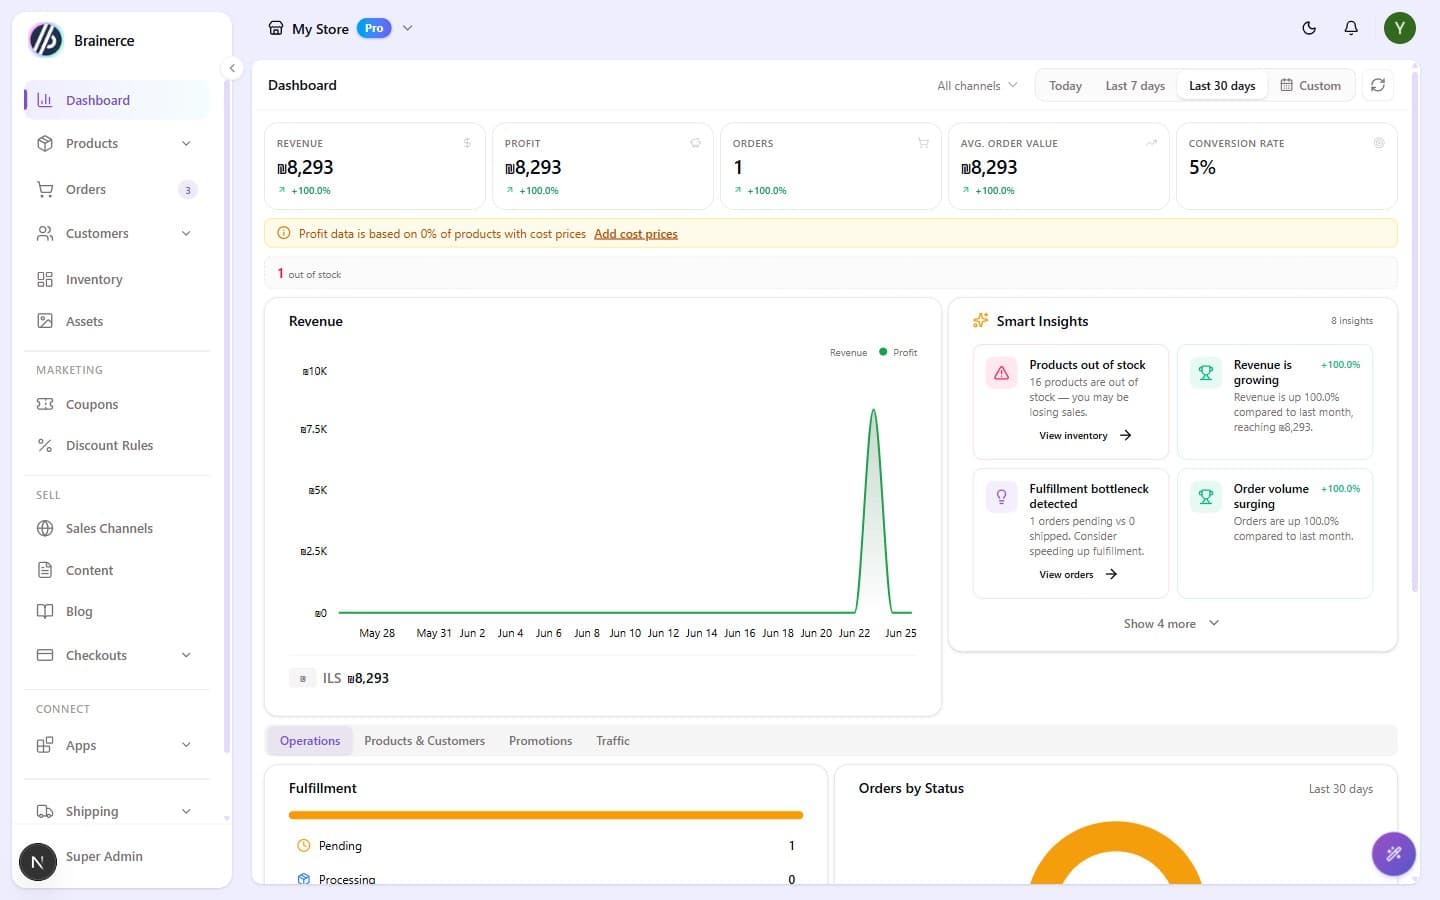The image size is (1440, 900).
Task: Expand the Shipping submenu chevron
Action: pyautogui.click(x=186, y=811)
